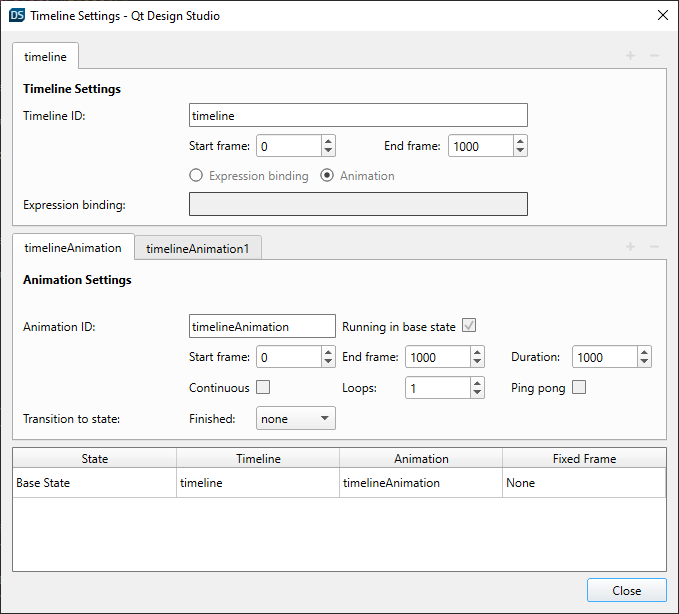Click the add timeline plus icon
Viewport: 679px width, 614px height.
(x=630, y=55)
